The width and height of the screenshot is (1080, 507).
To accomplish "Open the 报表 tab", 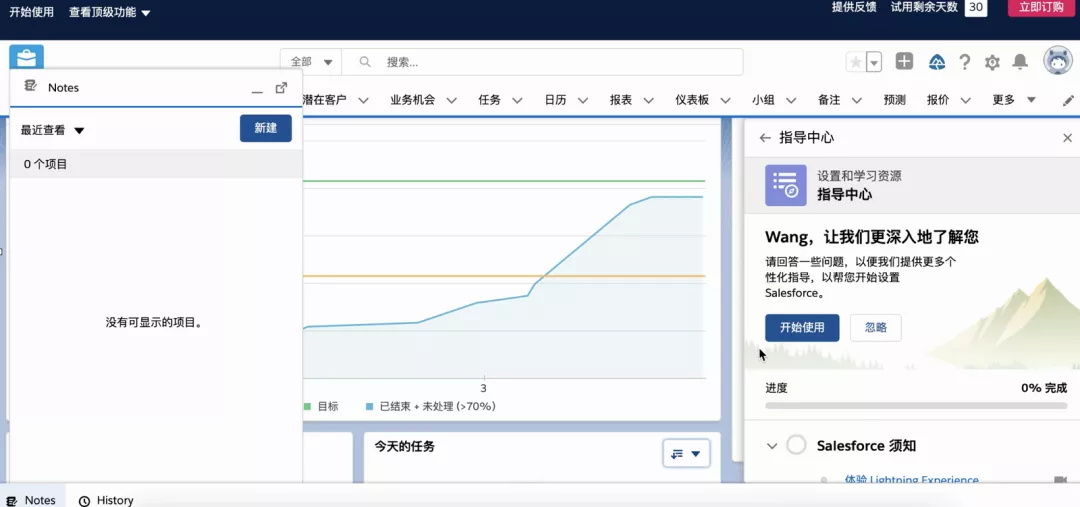I will coord(621,100).
